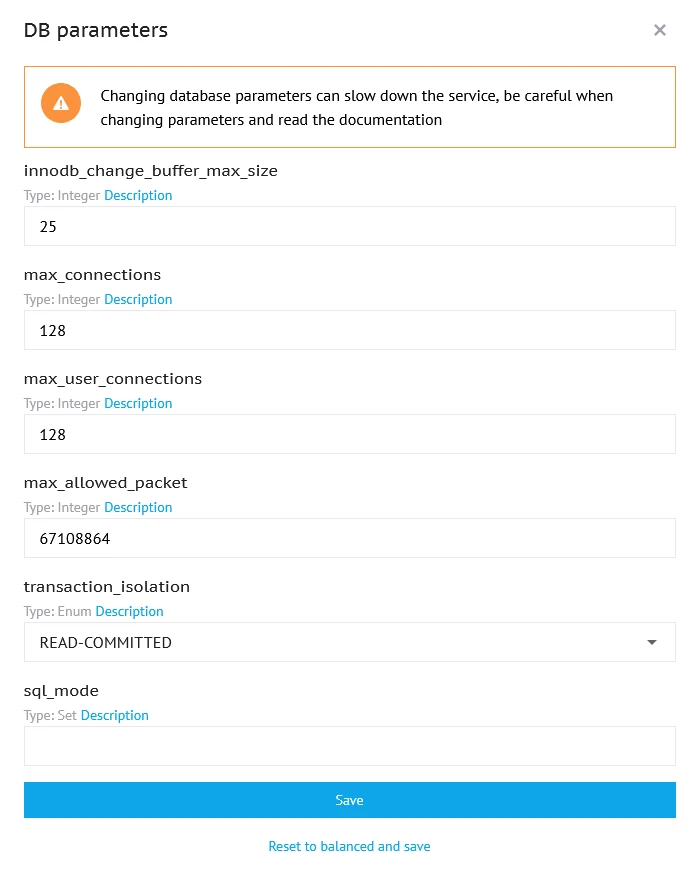Viewport: 700px width, 878px height.
Task: Focus the max_allowed_packet value field
Action: [349, 538]
